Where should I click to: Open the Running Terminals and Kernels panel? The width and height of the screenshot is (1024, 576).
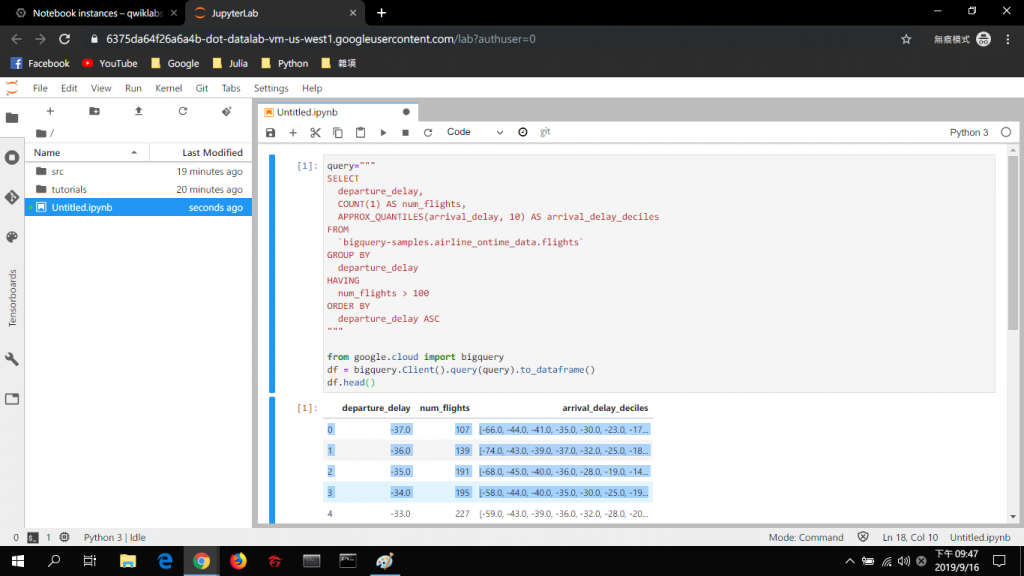coord(12,157)
